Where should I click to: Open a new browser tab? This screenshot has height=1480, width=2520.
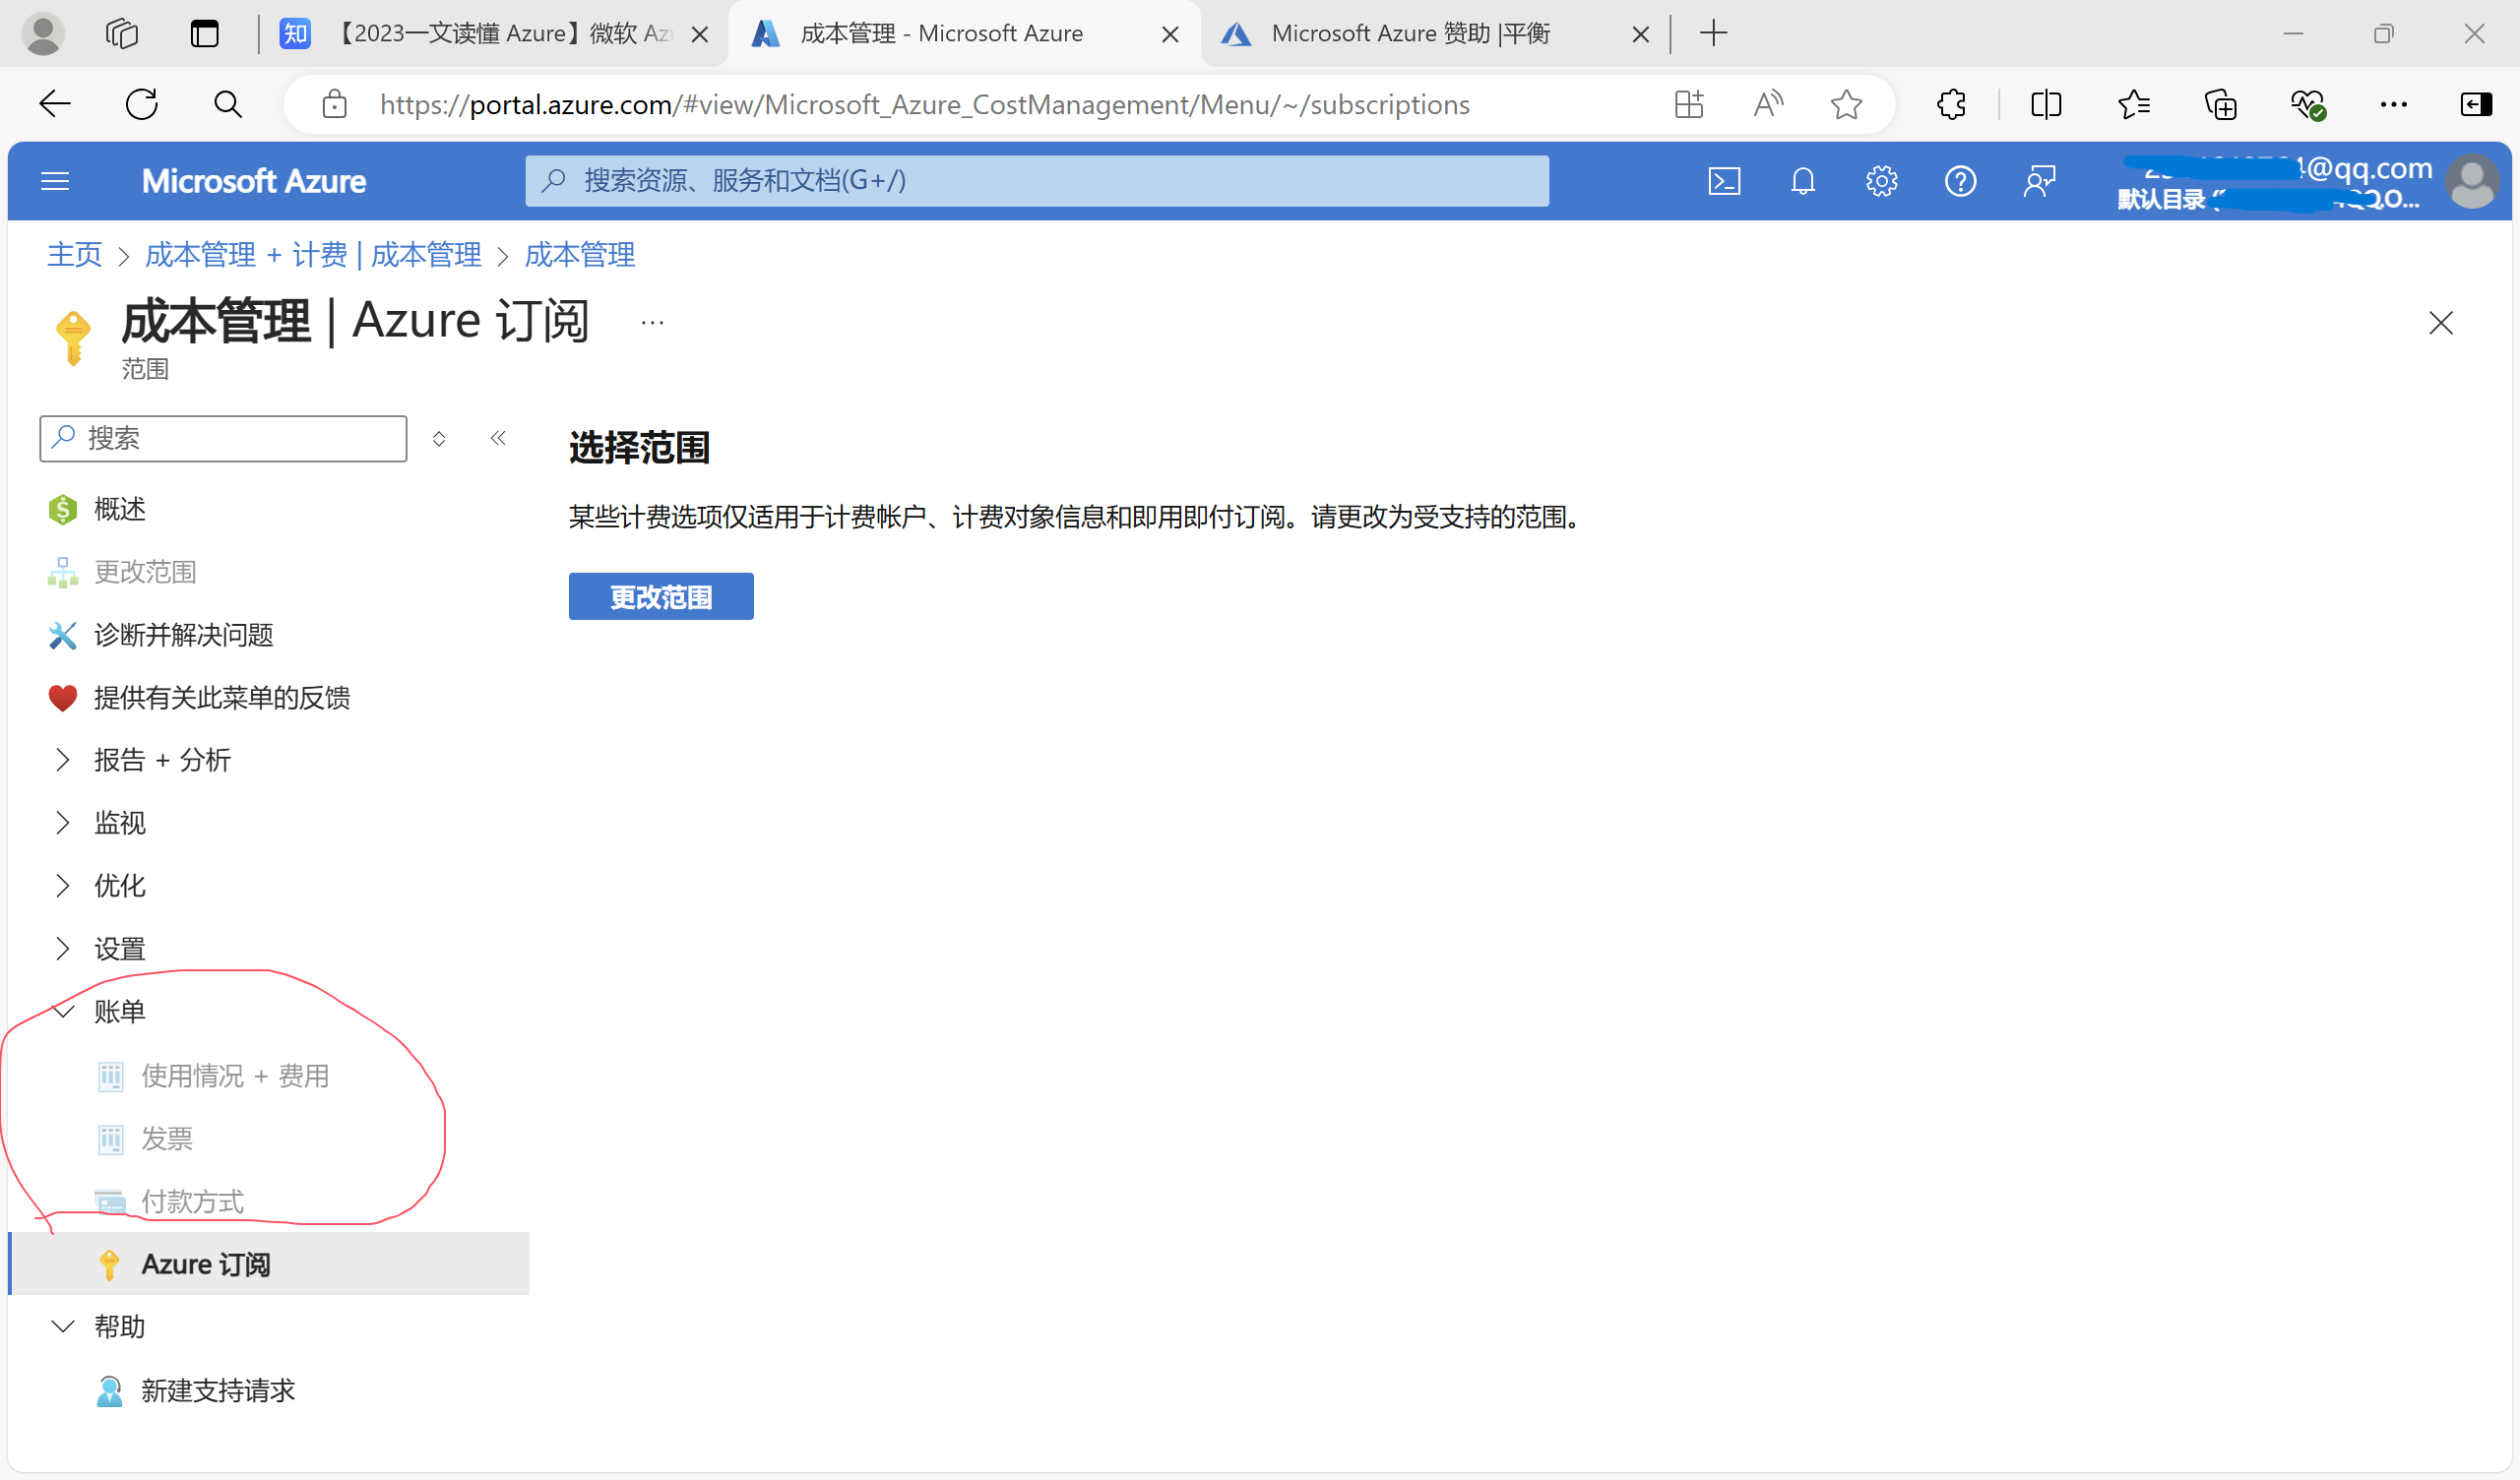coord(1713,34)
